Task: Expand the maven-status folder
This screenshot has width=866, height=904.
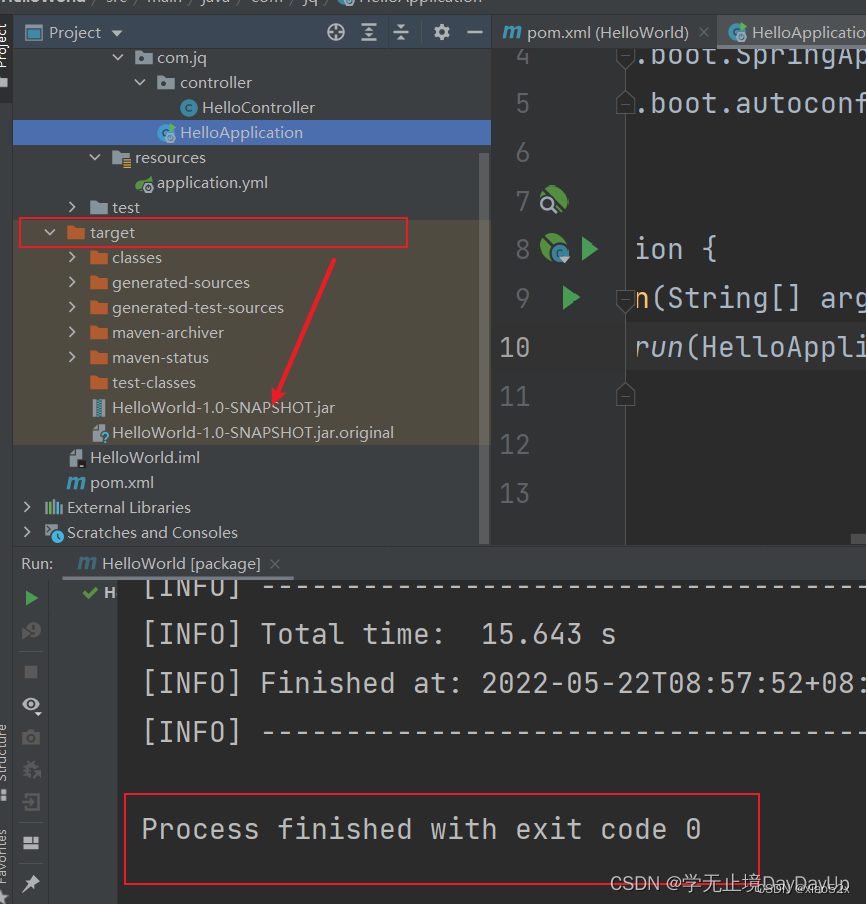Action: point(72,357)
